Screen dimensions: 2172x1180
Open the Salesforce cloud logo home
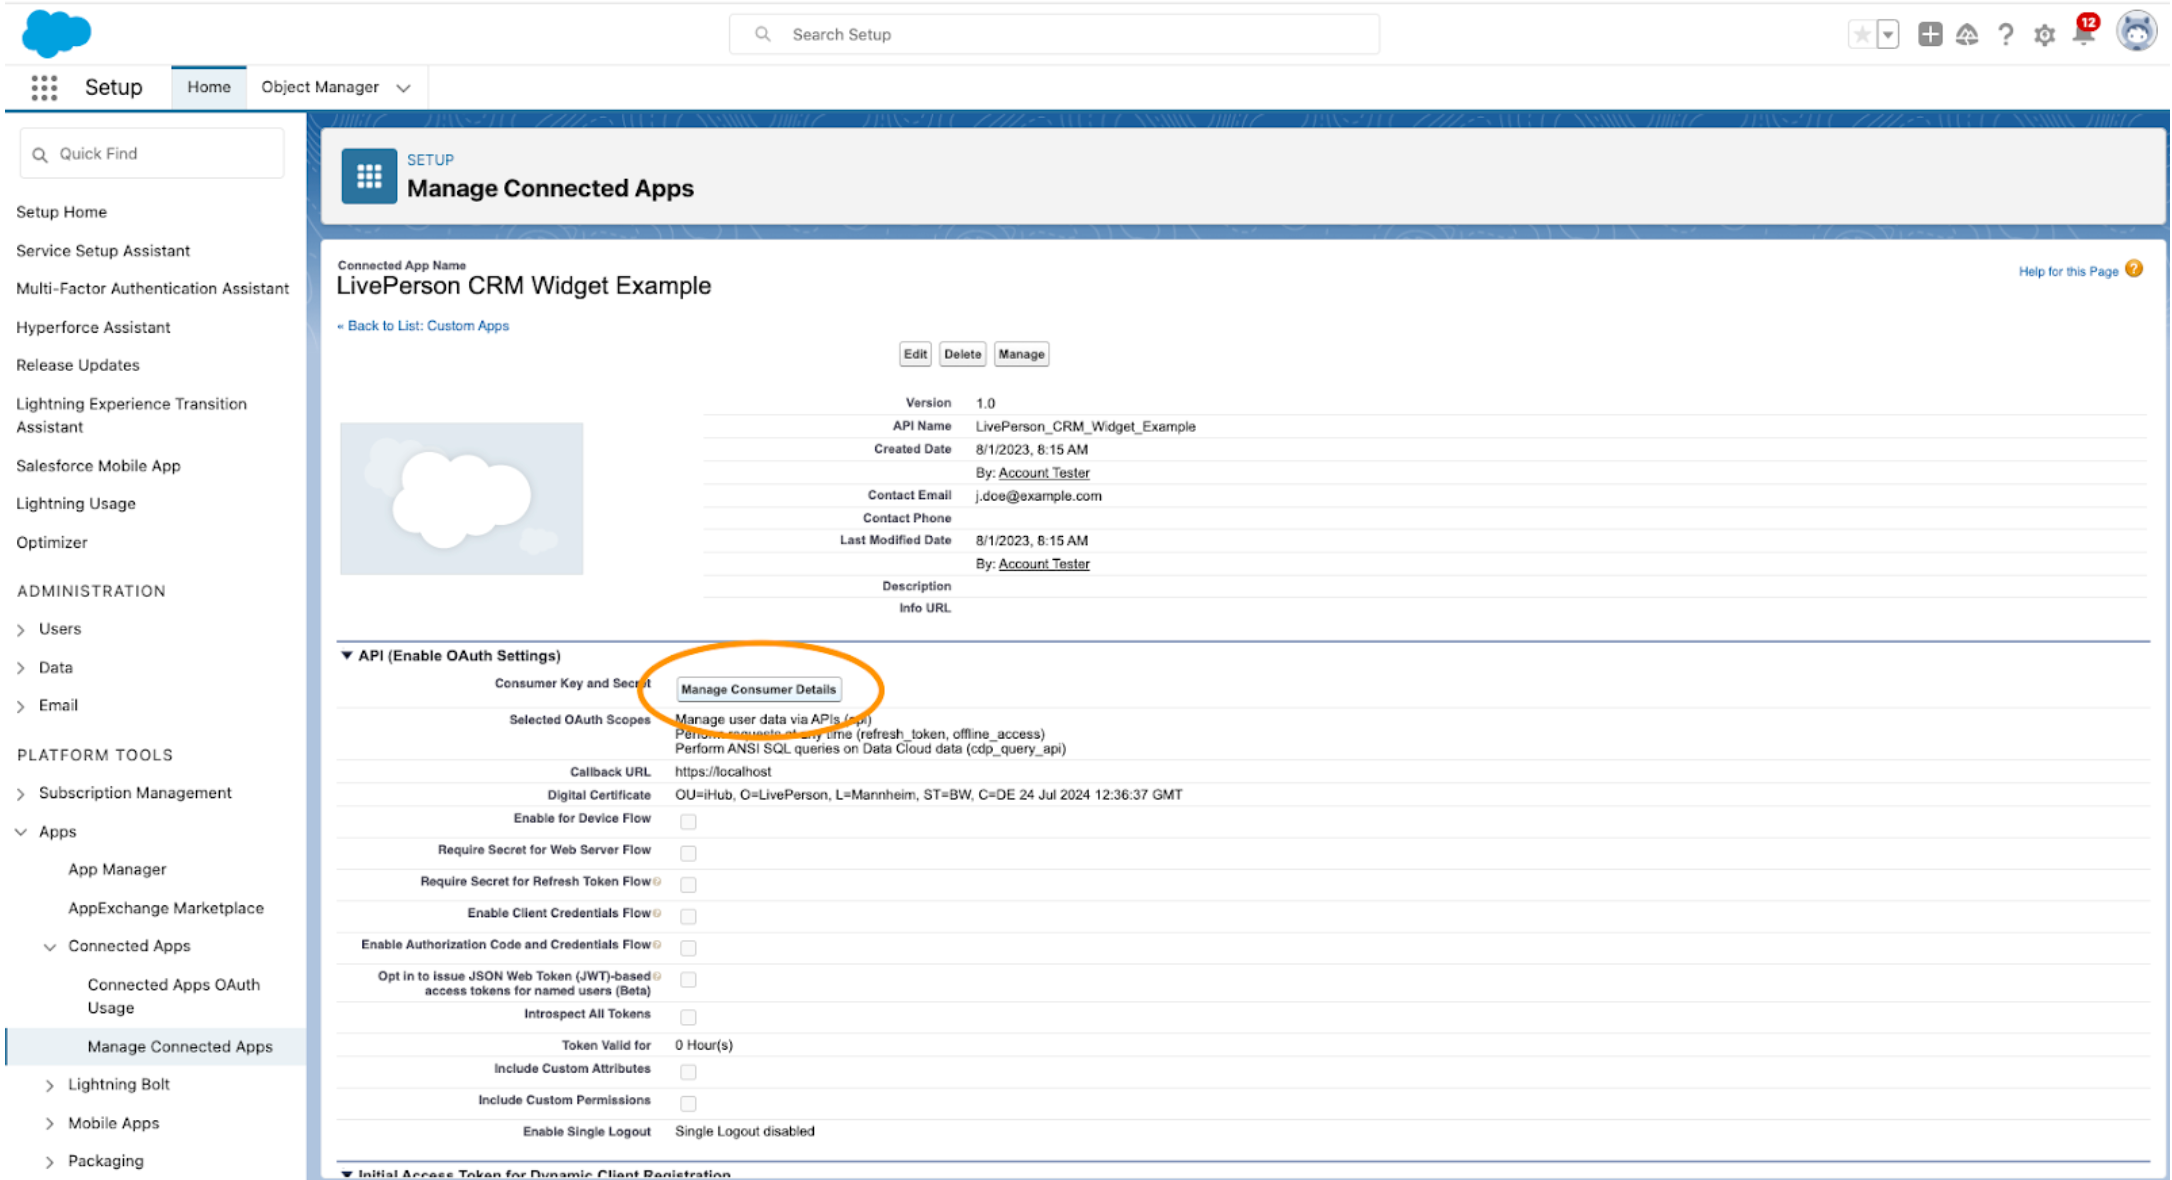point(56,33)
